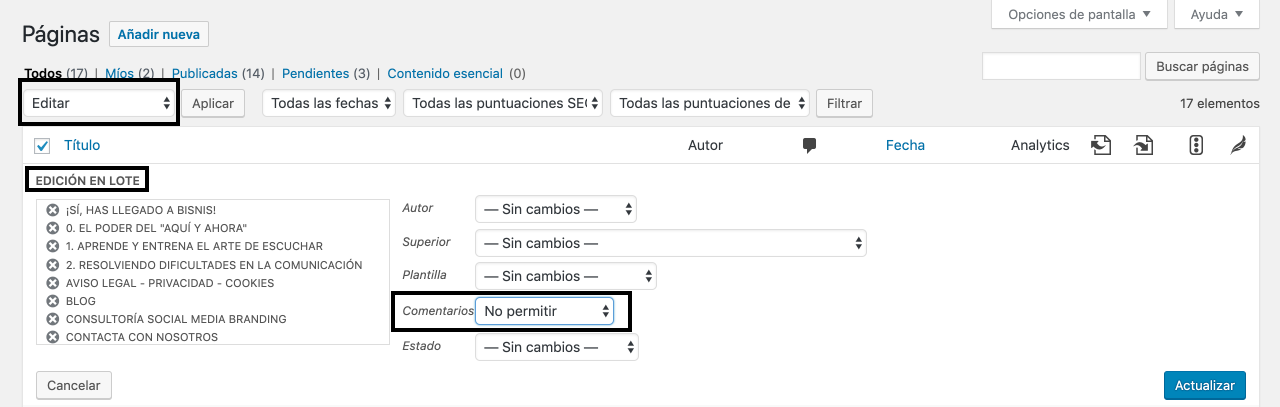Screen dimensions: 1280x407
Task: Expand the Todas las fechas filter
Action: pyautogui.click(x=329, y=103)
